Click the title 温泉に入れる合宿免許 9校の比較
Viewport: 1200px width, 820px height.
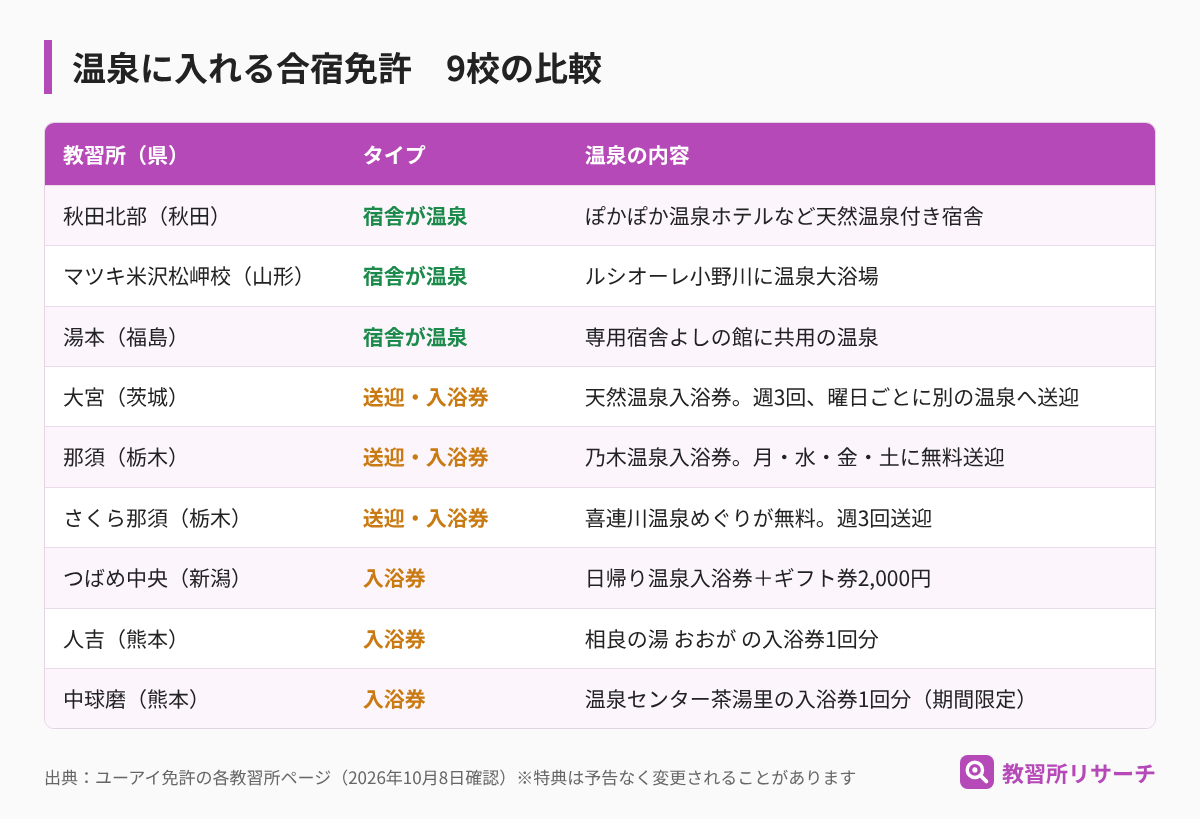click(x=337, y=68)
